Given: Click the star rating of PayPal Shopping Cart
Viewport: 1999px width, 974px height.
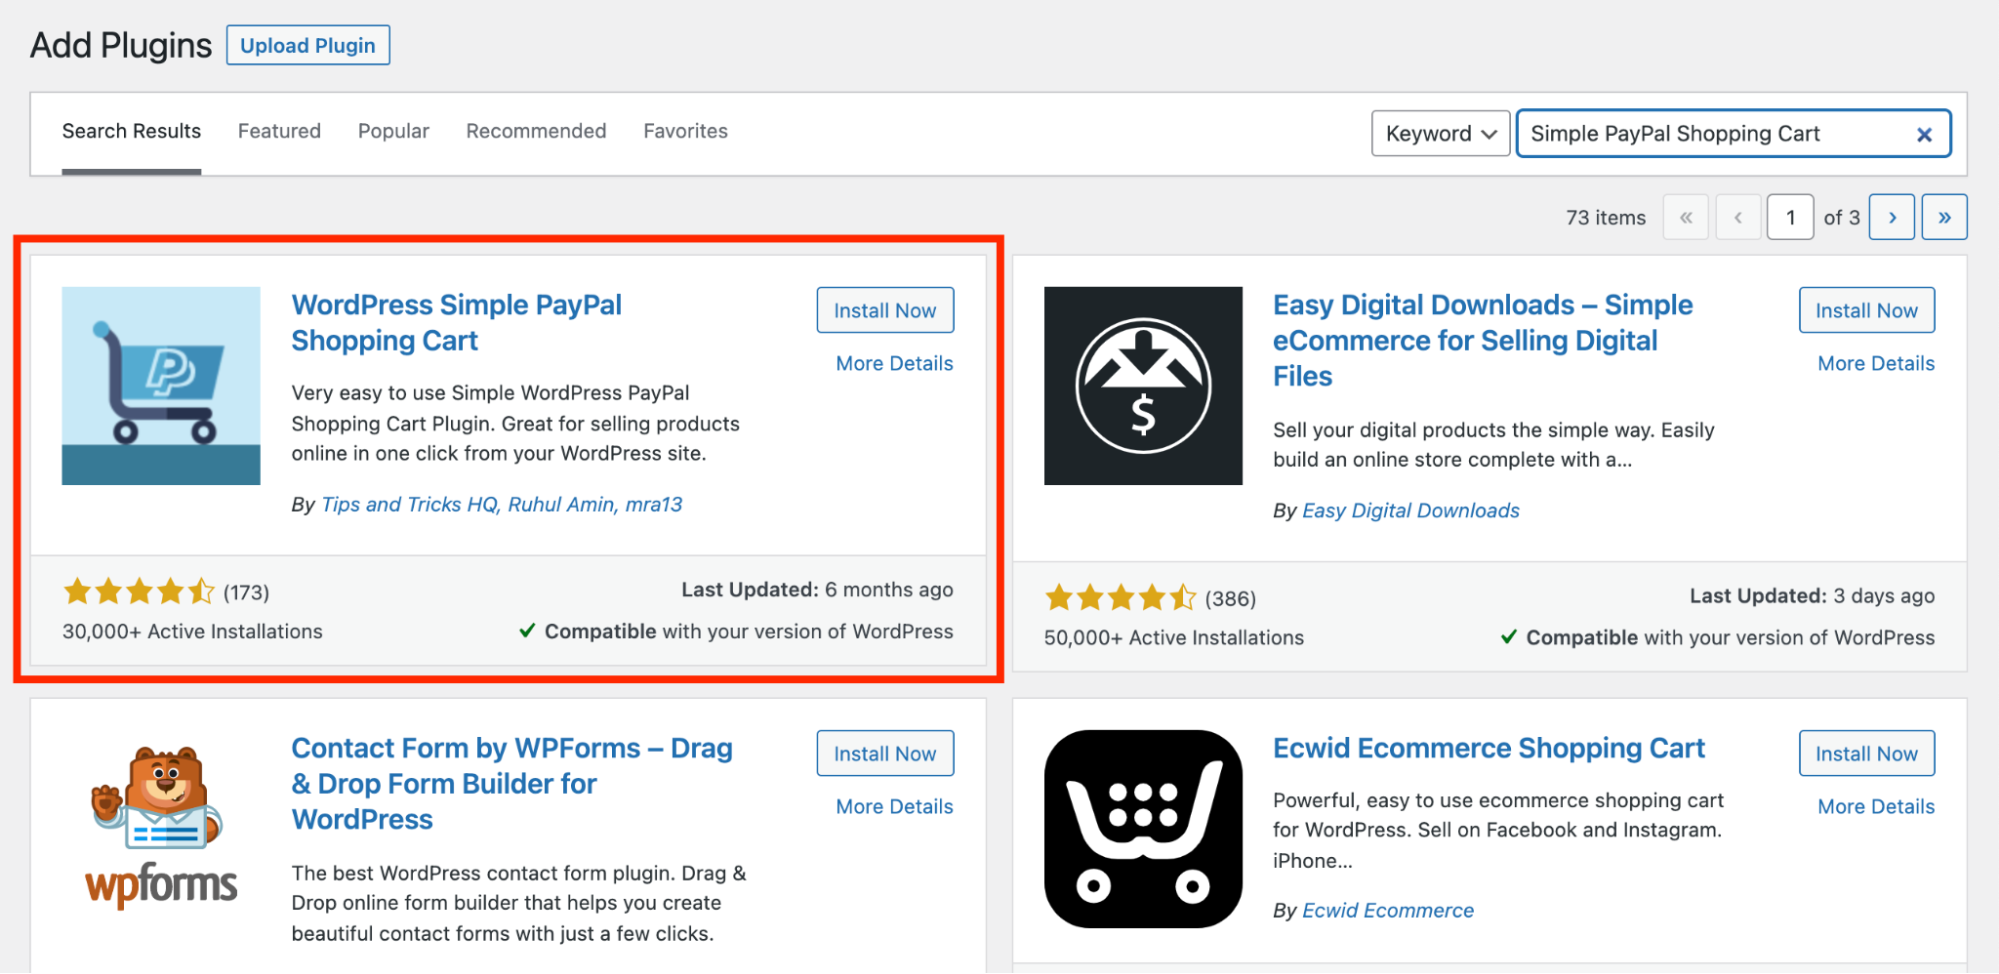Looking at the screenshot, I should (x=139, y=592).
